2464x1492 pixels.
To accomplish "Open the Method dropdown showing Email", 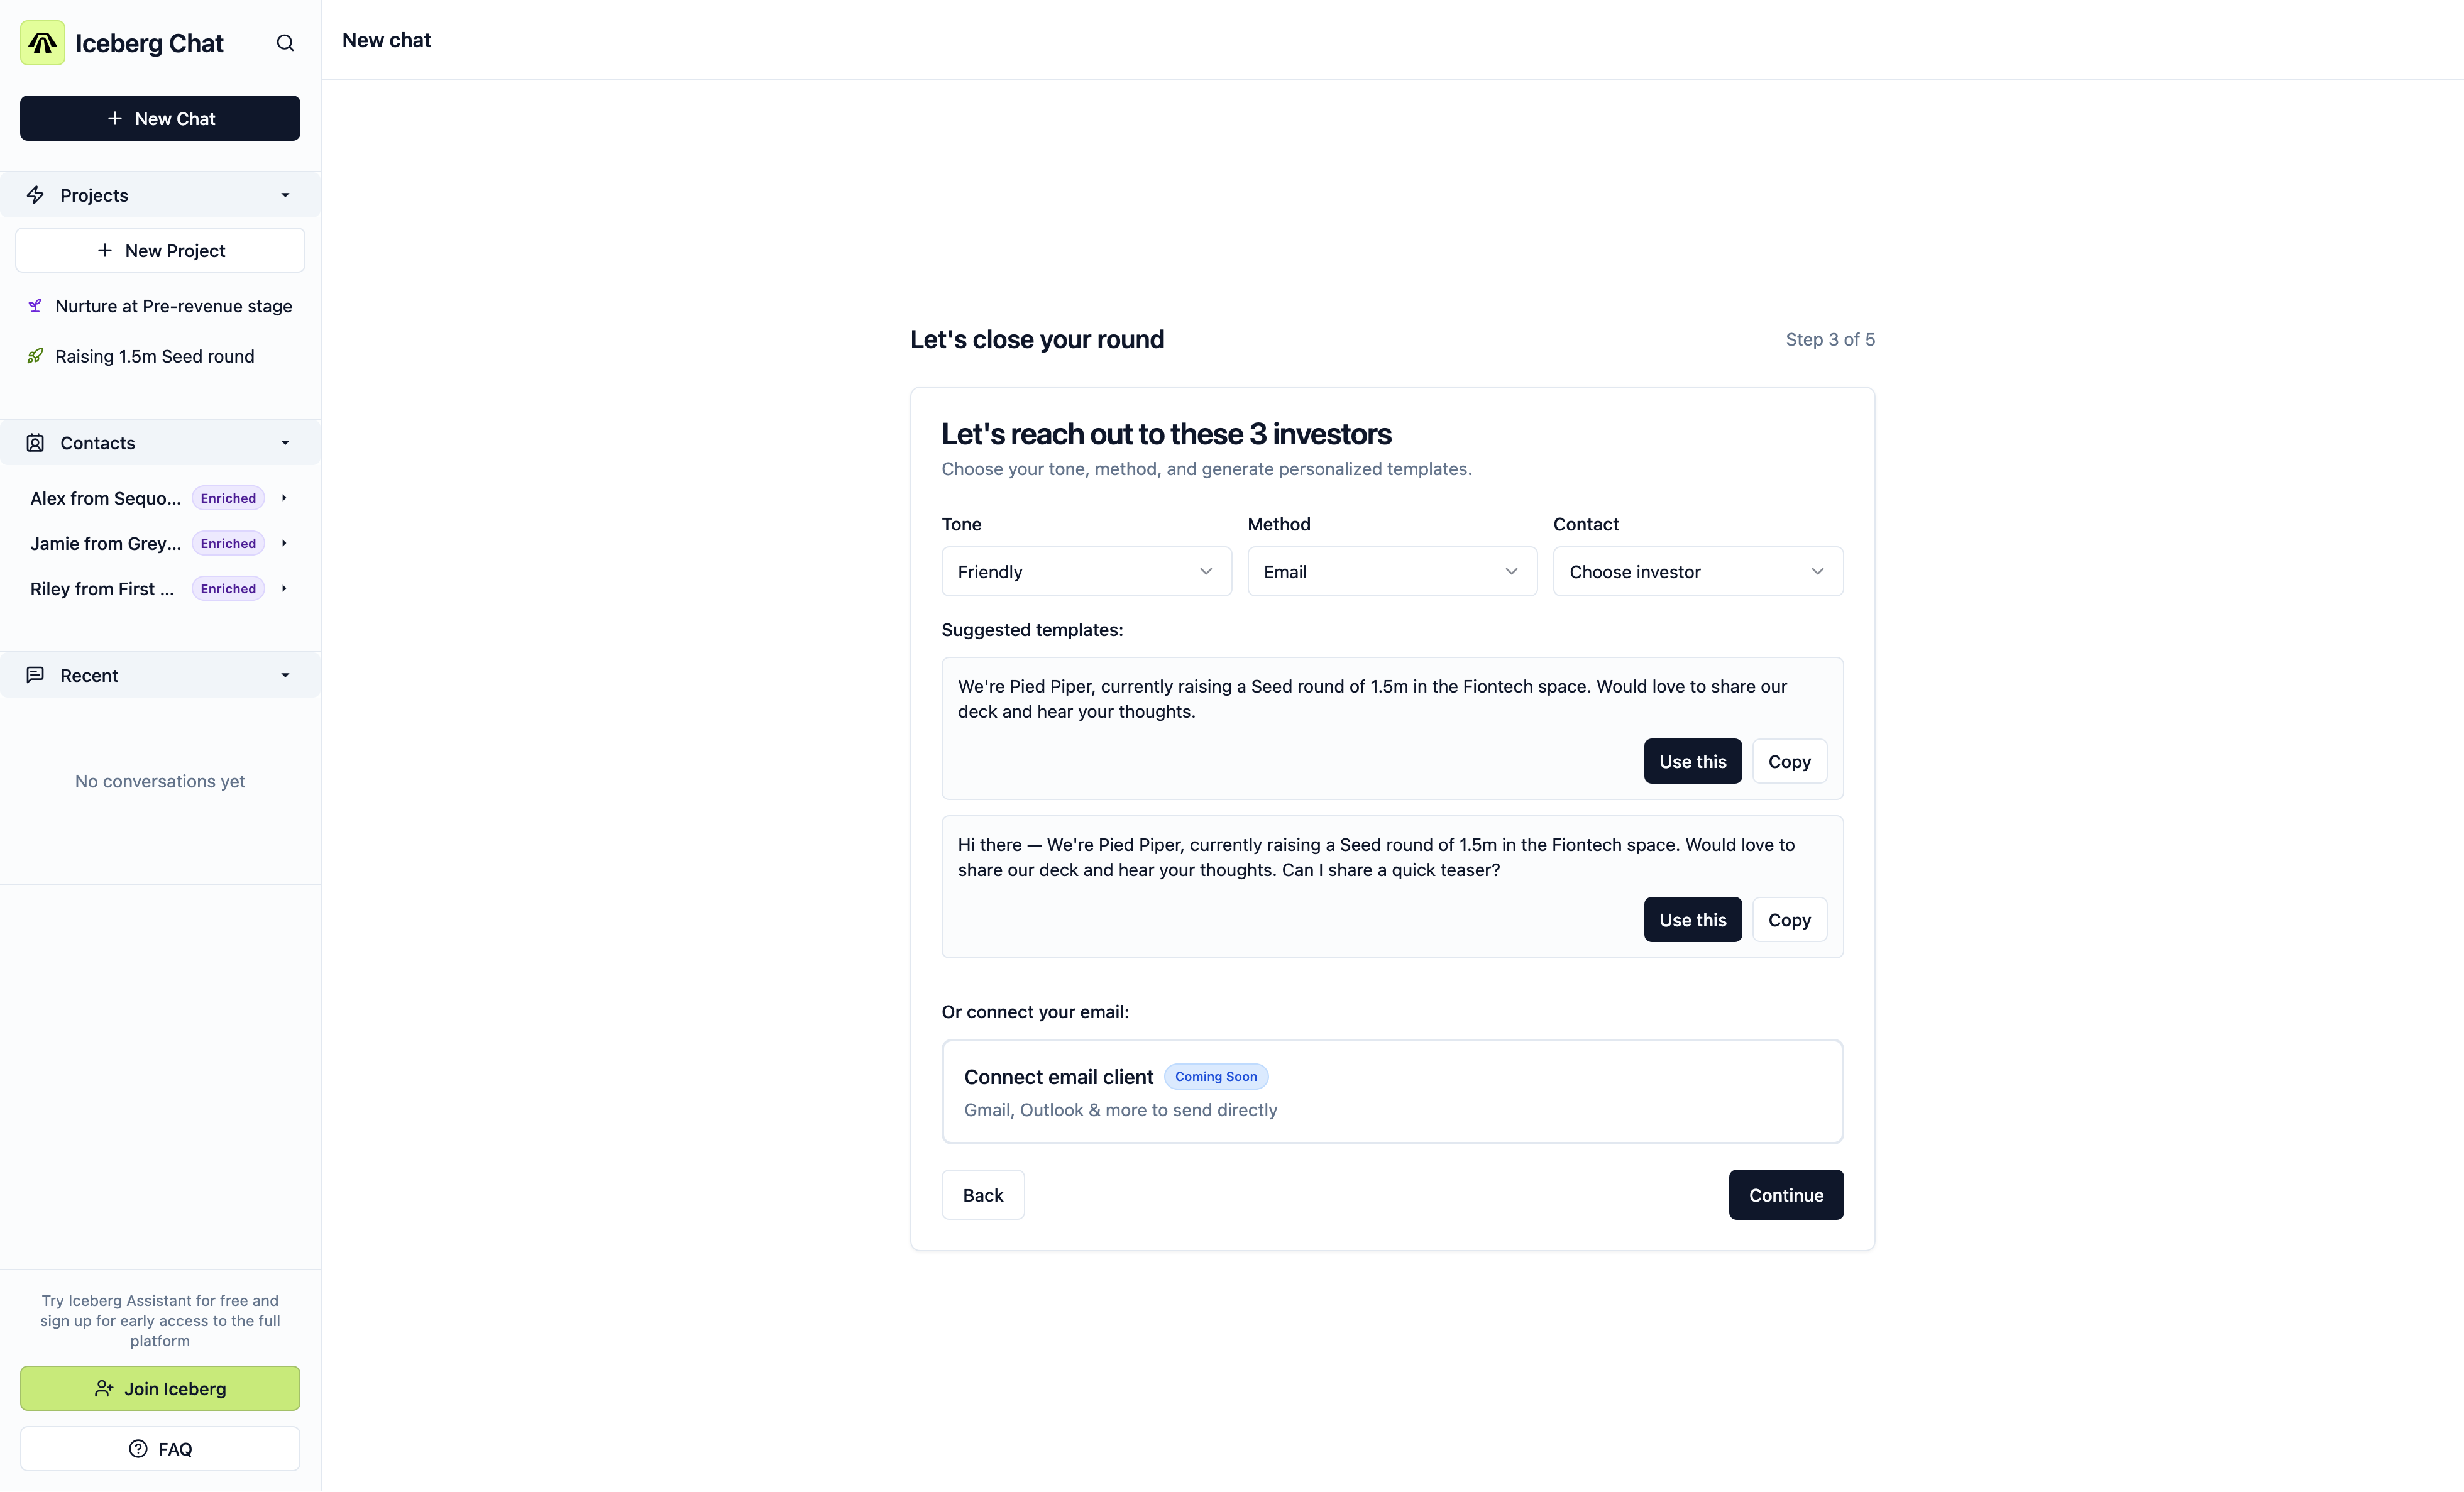I will 1391,571.
